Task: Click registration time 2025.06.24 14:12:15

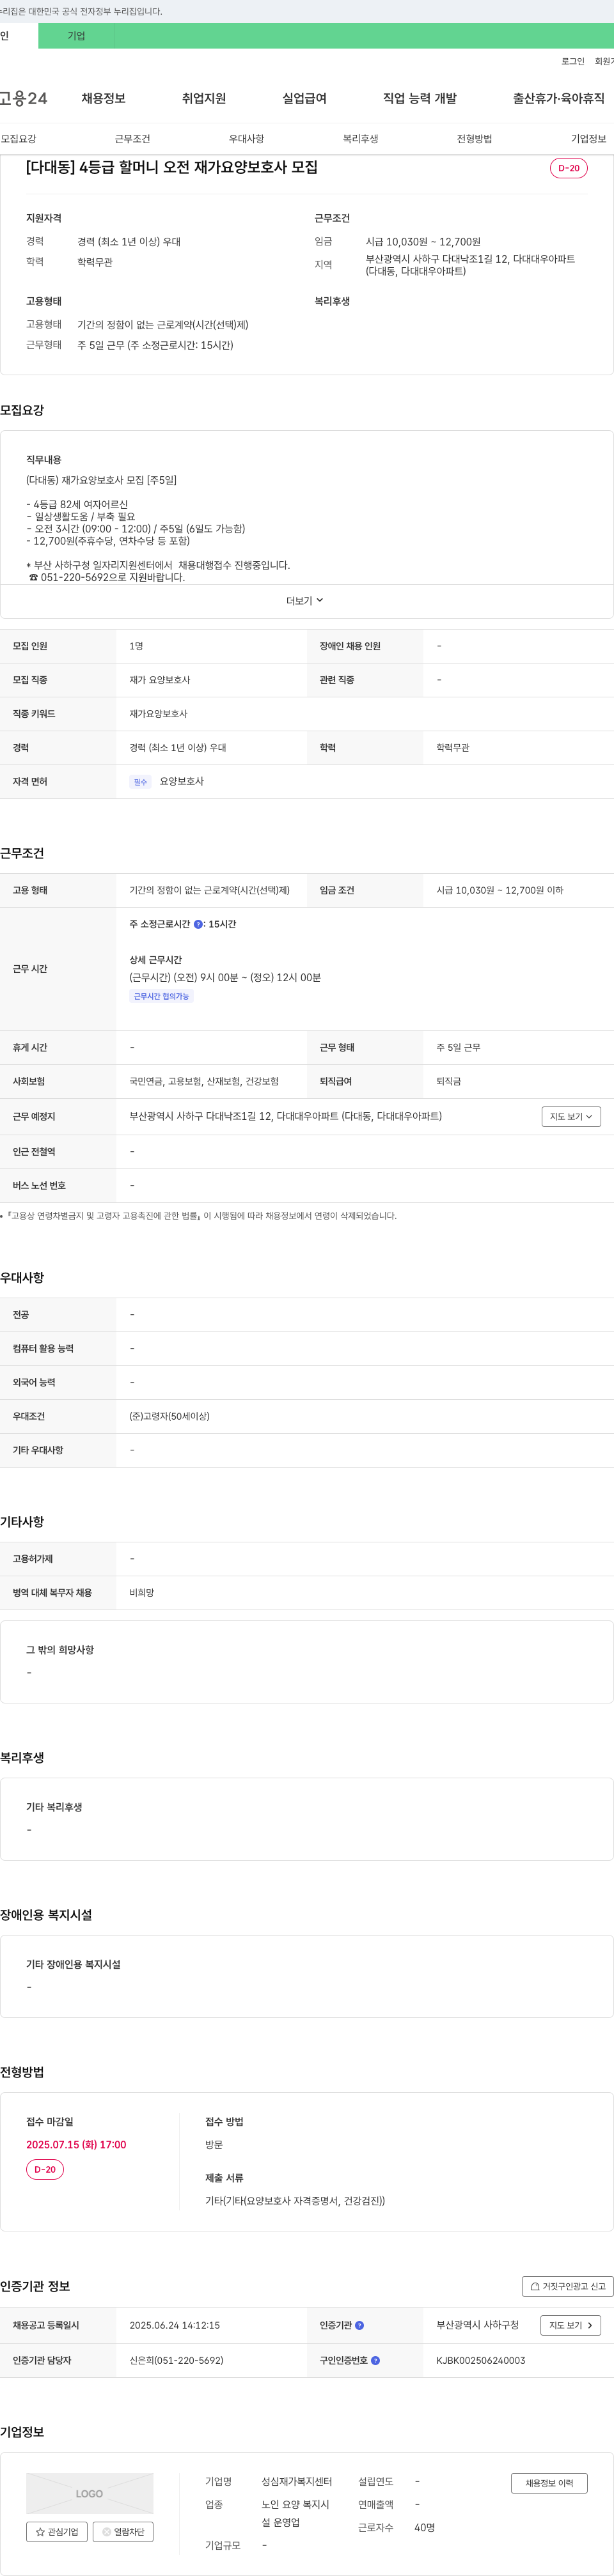Action: 174,2325
